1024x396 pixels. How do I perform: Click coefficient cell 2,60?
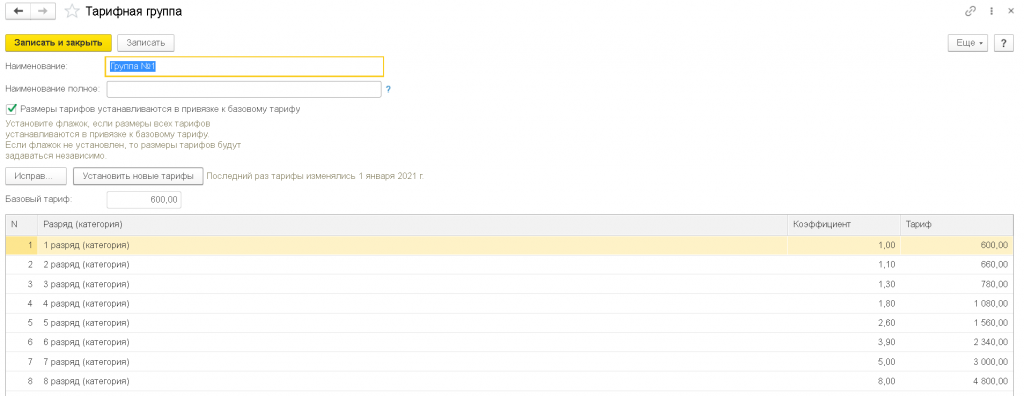tap(844, 323)
